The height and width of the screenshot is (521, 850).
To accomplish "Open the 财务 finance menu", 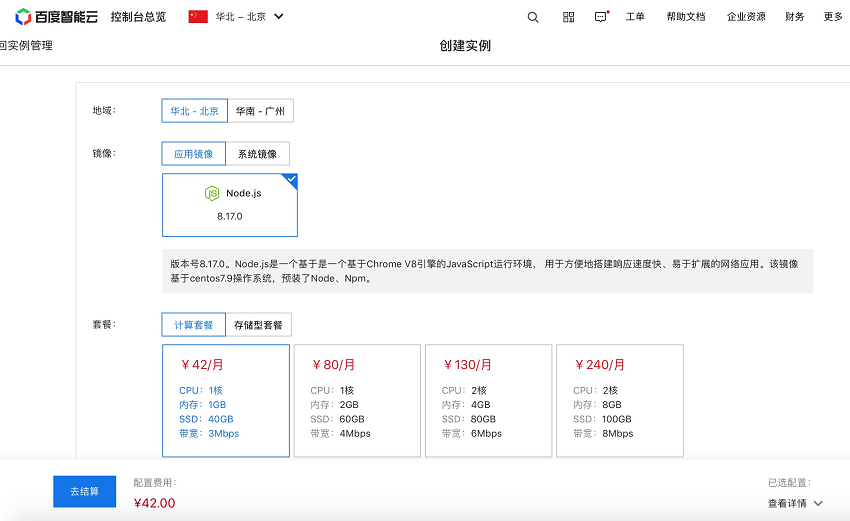I will pyautogui.click(x=794, y=17).
